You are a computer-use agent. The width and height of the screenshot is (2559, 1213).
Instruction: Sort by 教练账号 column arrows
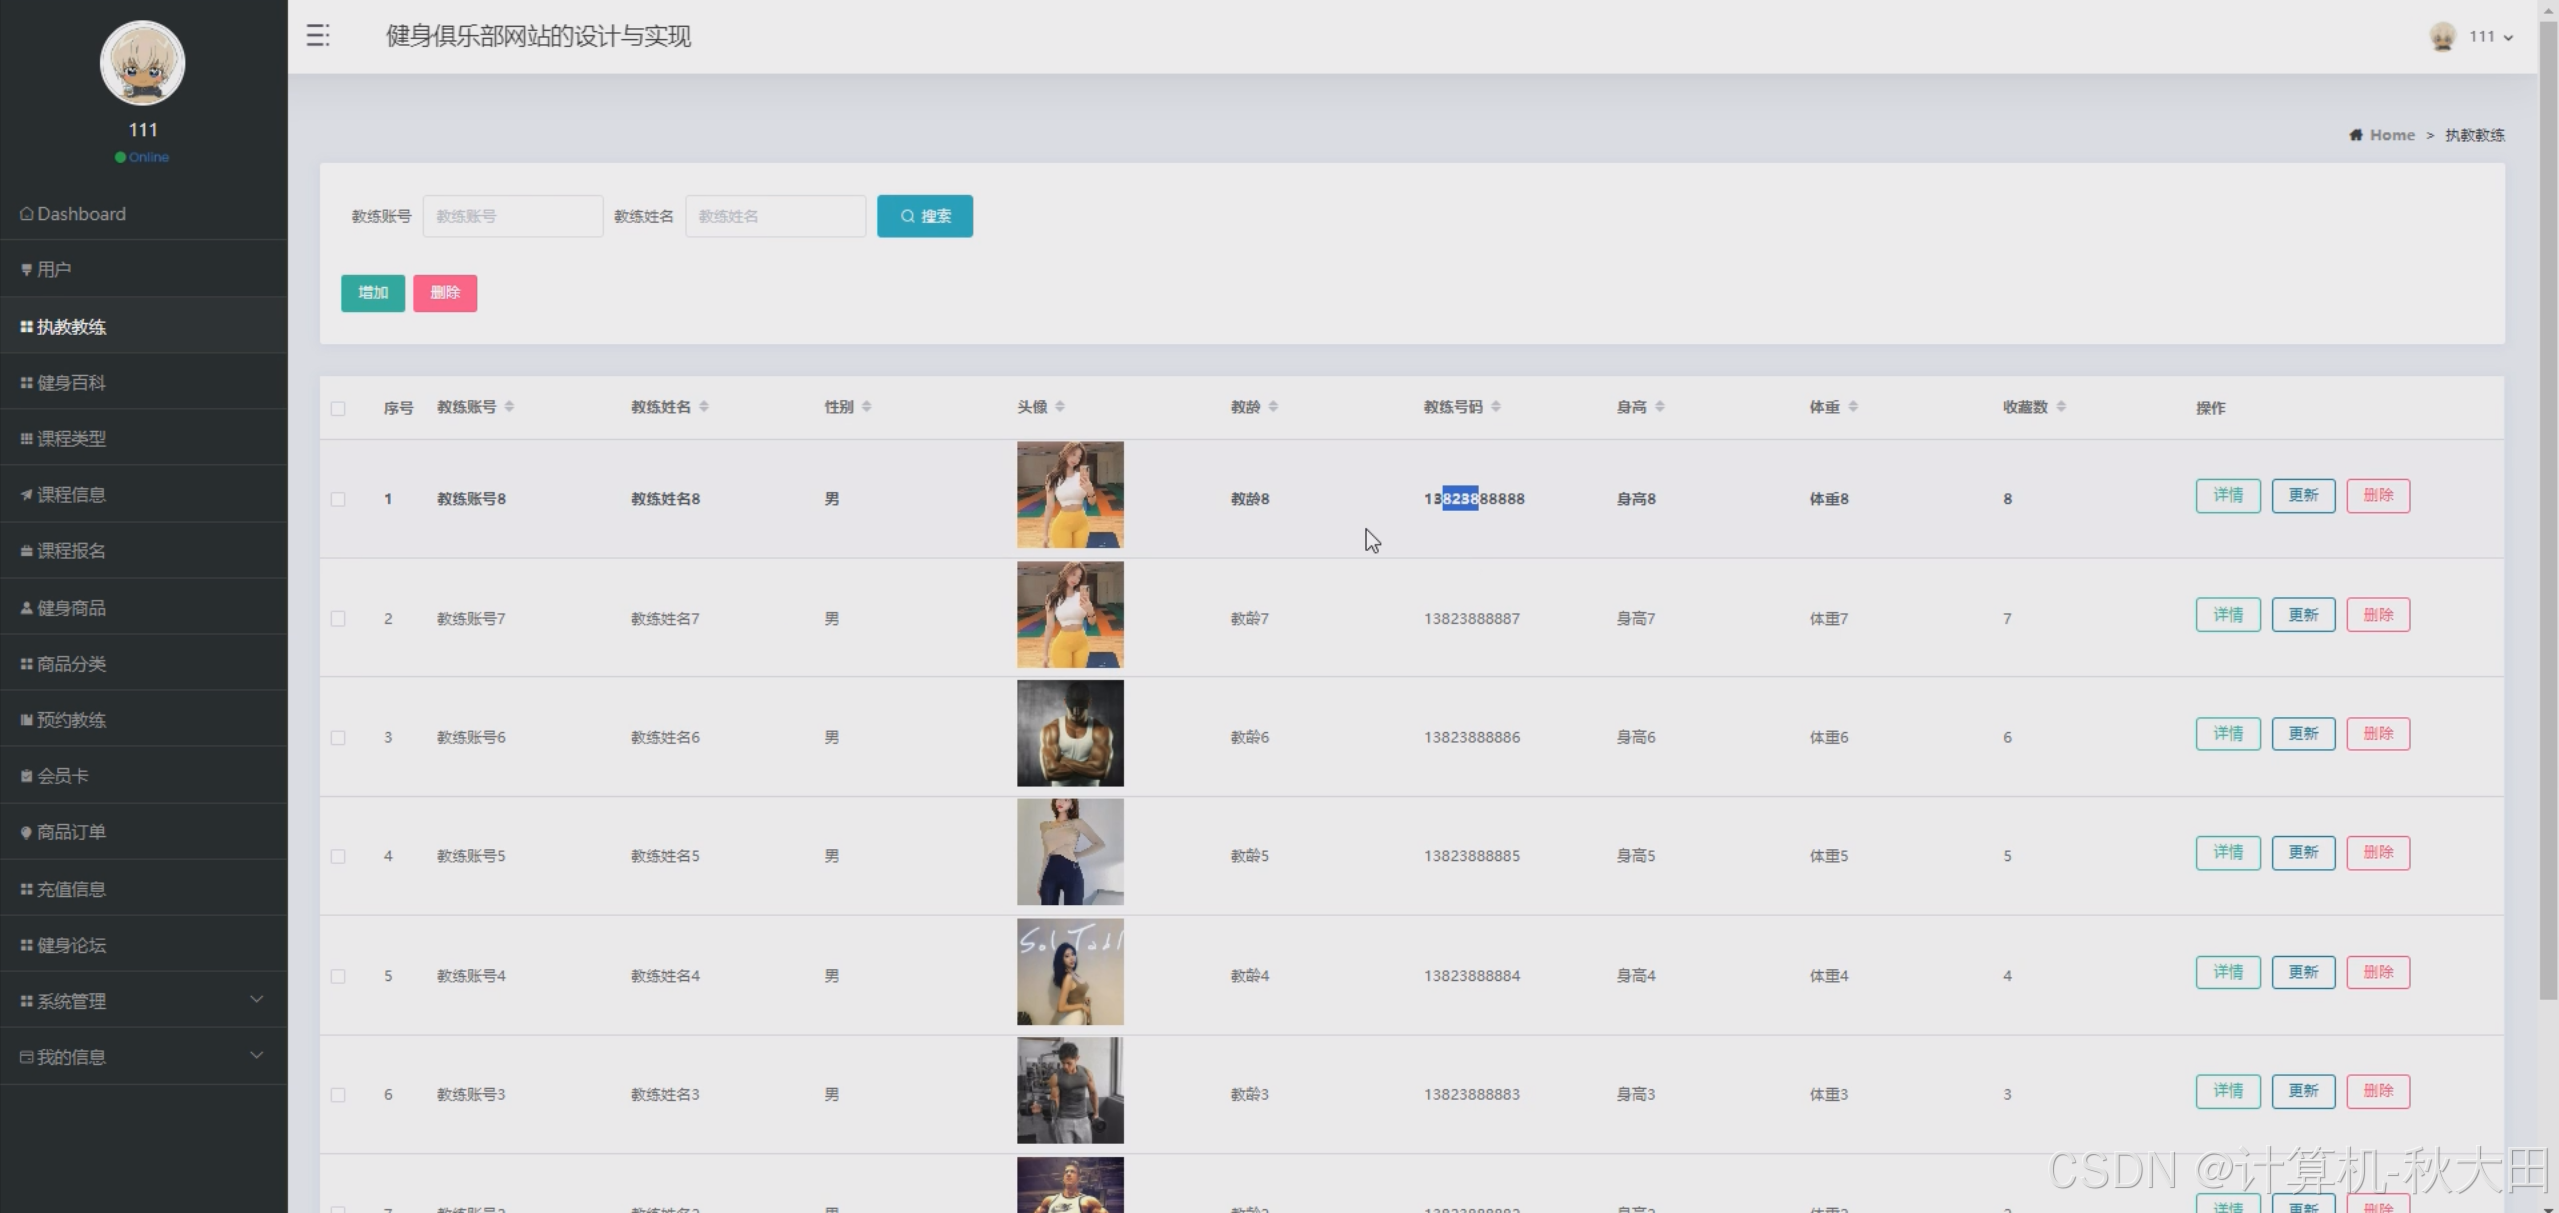[x=509, y=406]
